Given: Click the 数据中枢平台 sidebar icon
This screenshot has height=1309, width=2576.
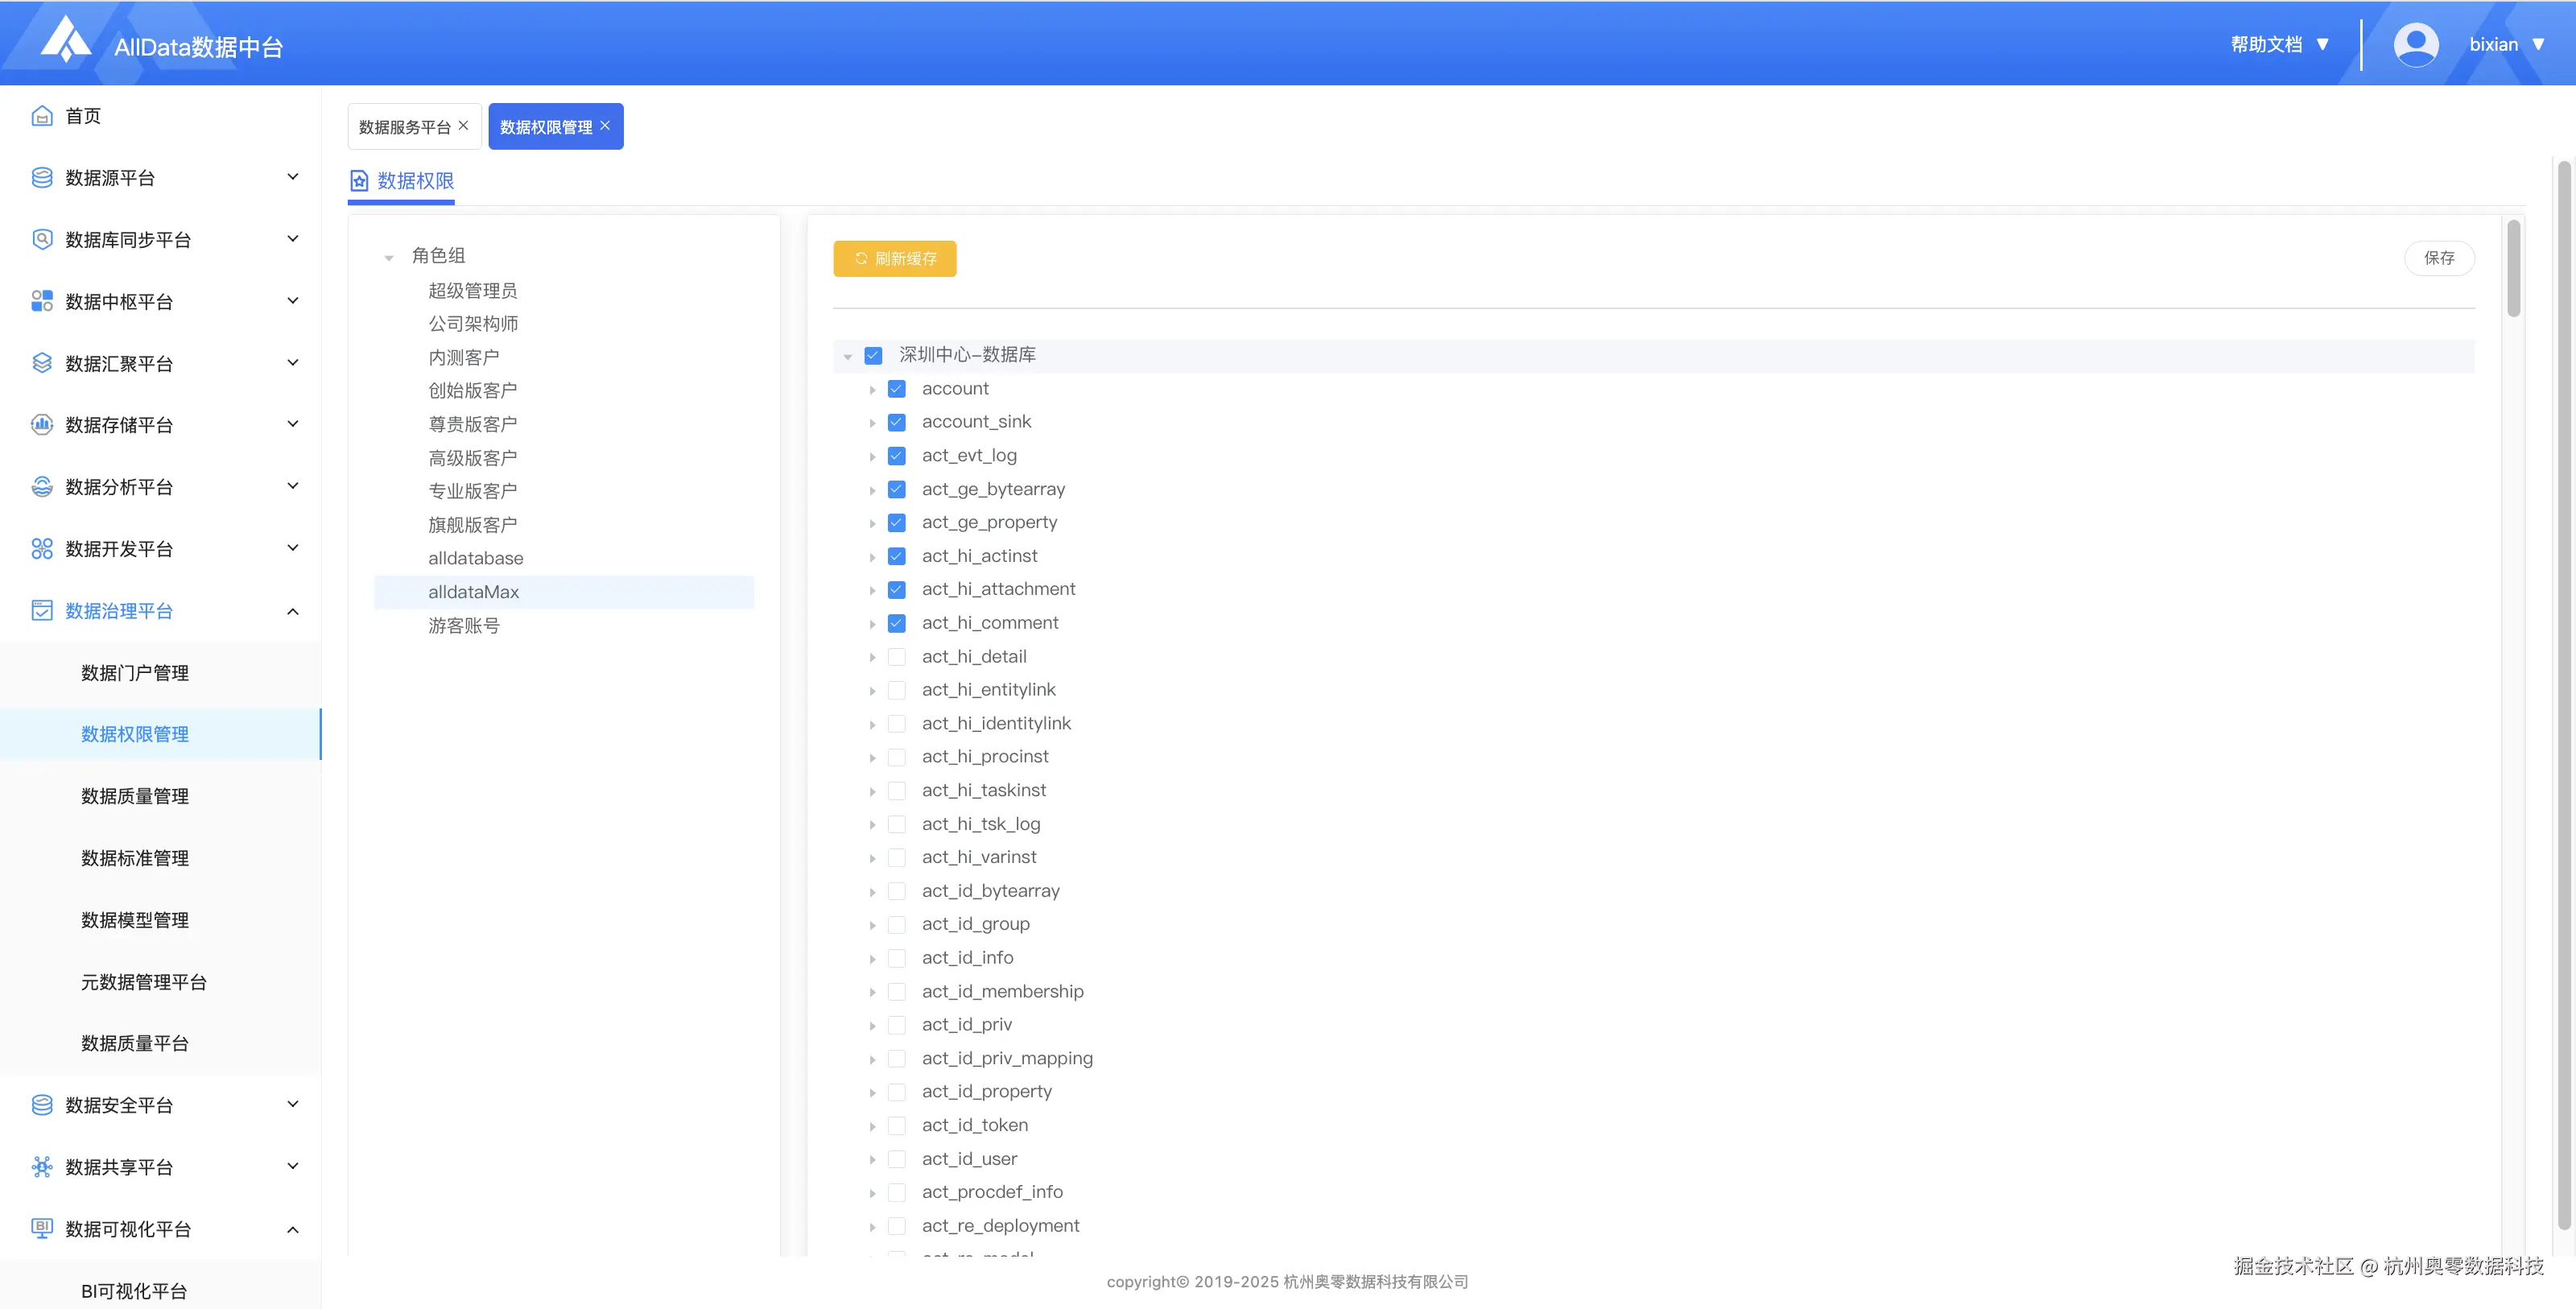Looking at the screenshot, I should (x=42, y=301).
